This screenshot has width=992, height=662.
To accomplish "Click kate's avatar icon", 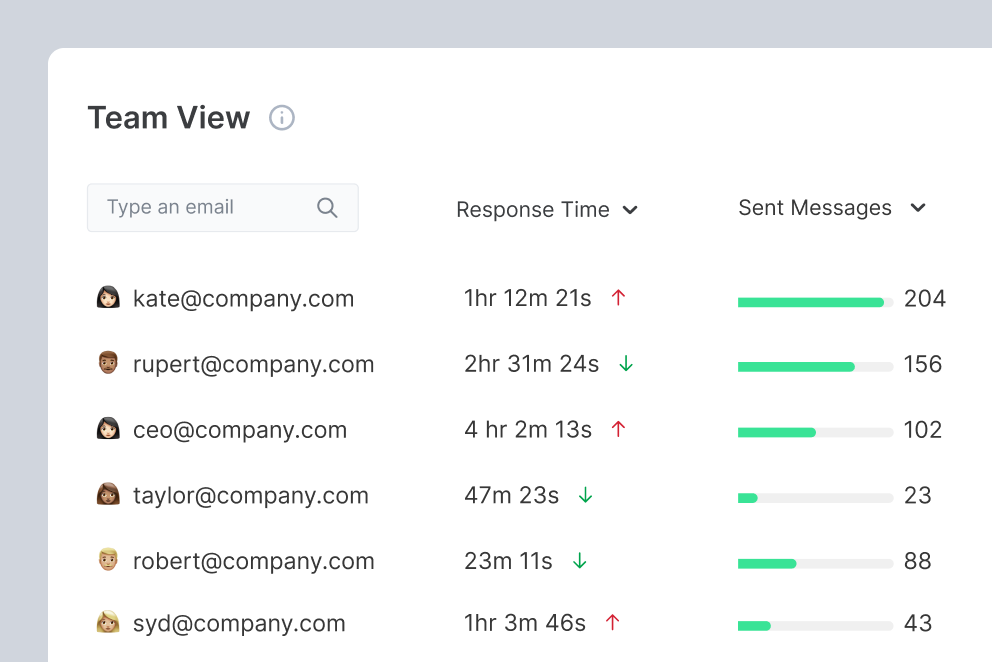I will [108, 298].
